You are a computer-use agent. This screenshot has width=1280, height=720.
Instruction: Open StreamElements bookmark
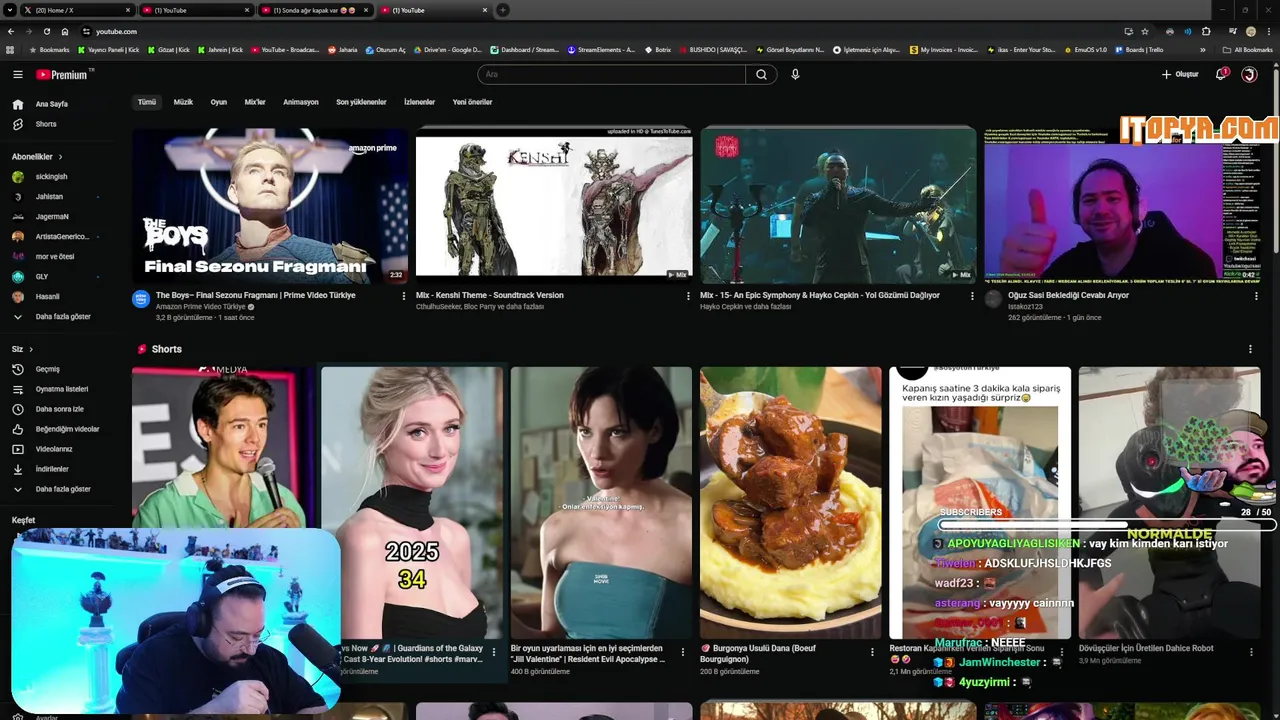point(601,49)
